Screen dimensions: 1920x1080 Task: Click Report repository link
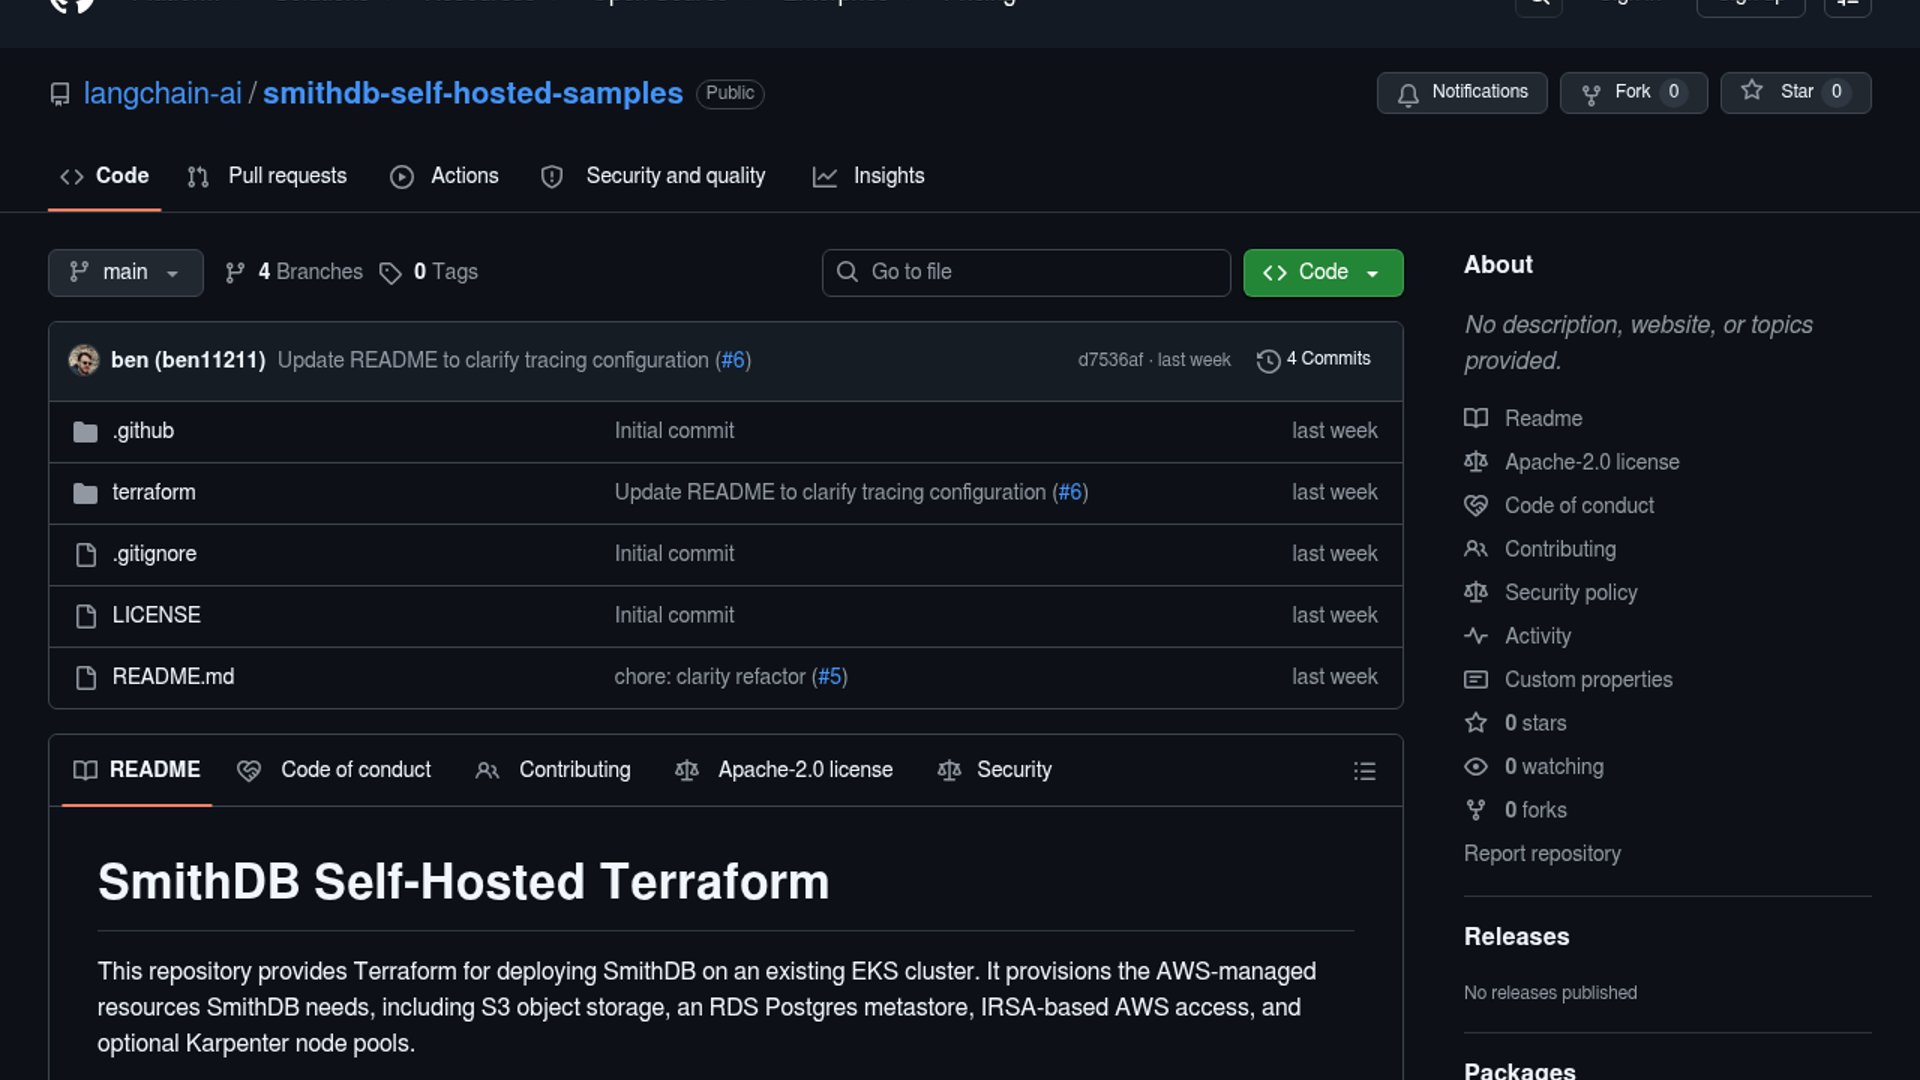coord(1542,854)
